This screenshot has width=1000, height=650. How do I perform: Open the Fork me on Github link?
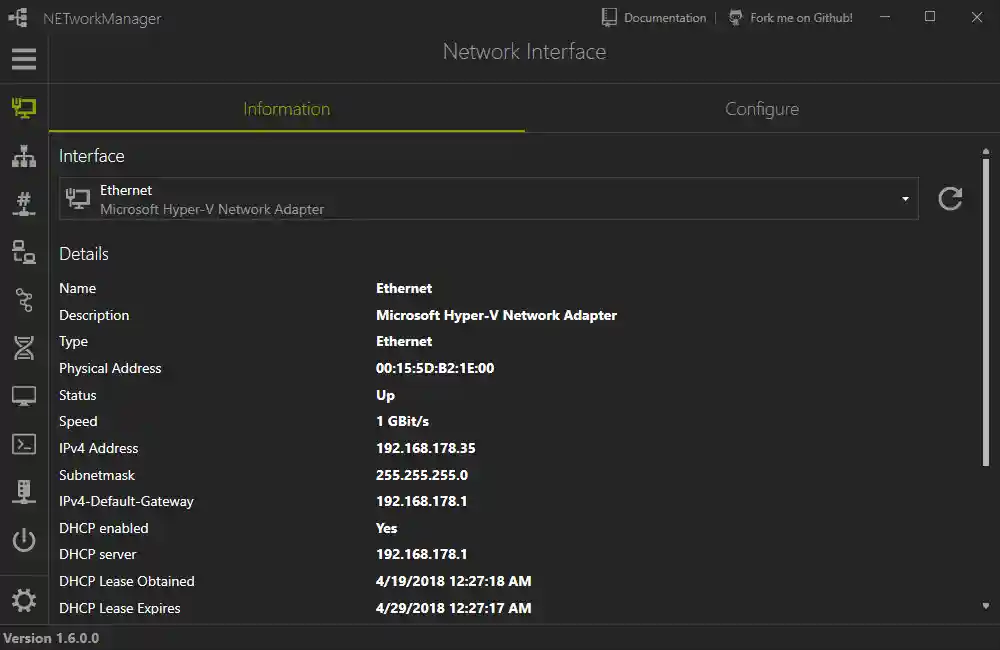[x=790, y=17]
